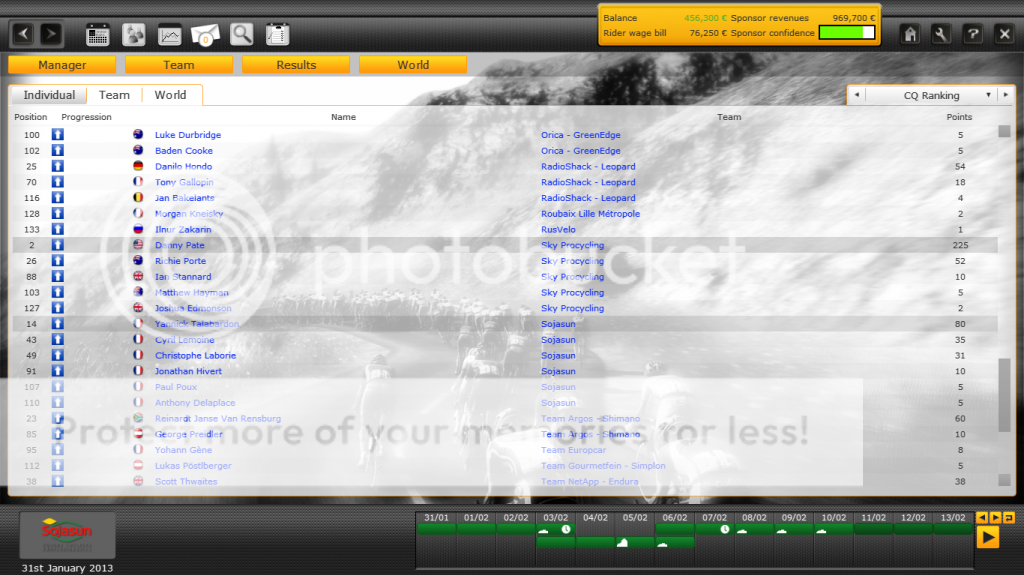Viewport: 1024px width, 575px height.
Task: Select the 10/02 date on the timeline
Action: [833, 518]
